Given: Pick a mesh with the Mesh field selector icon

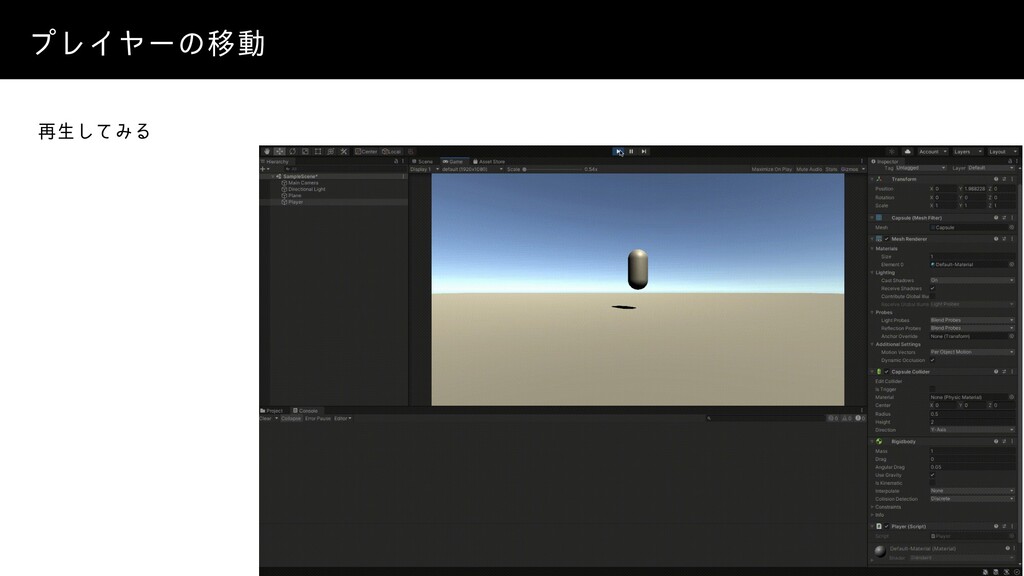Looking at the screenshot, I should (1011, 227).
